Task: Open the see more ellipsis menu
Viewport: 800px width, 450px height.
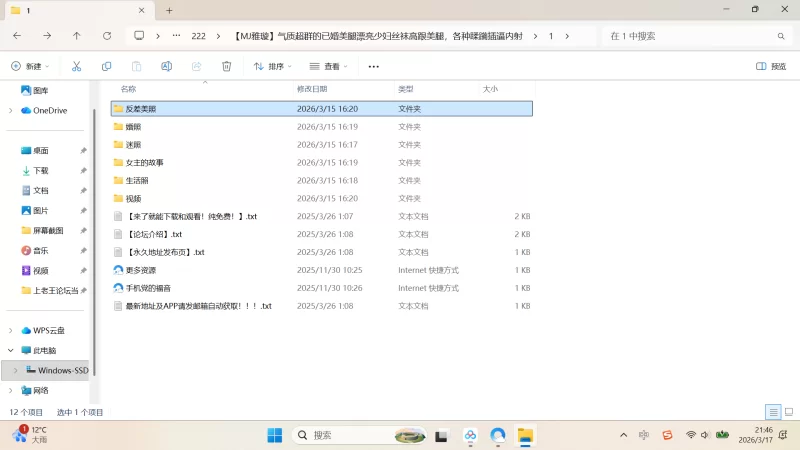Action: tap(374, 66)
